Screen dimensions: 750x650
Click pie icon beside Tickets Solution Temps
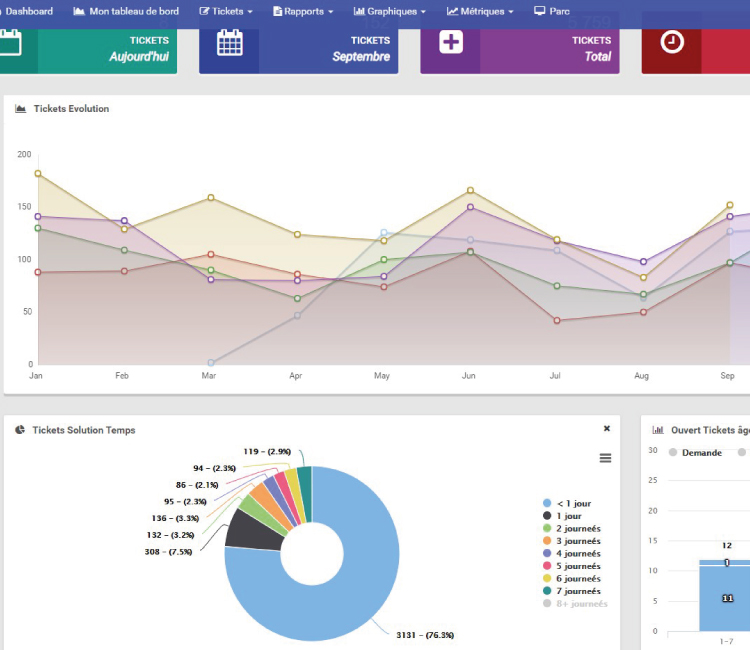tap(20, 430)
